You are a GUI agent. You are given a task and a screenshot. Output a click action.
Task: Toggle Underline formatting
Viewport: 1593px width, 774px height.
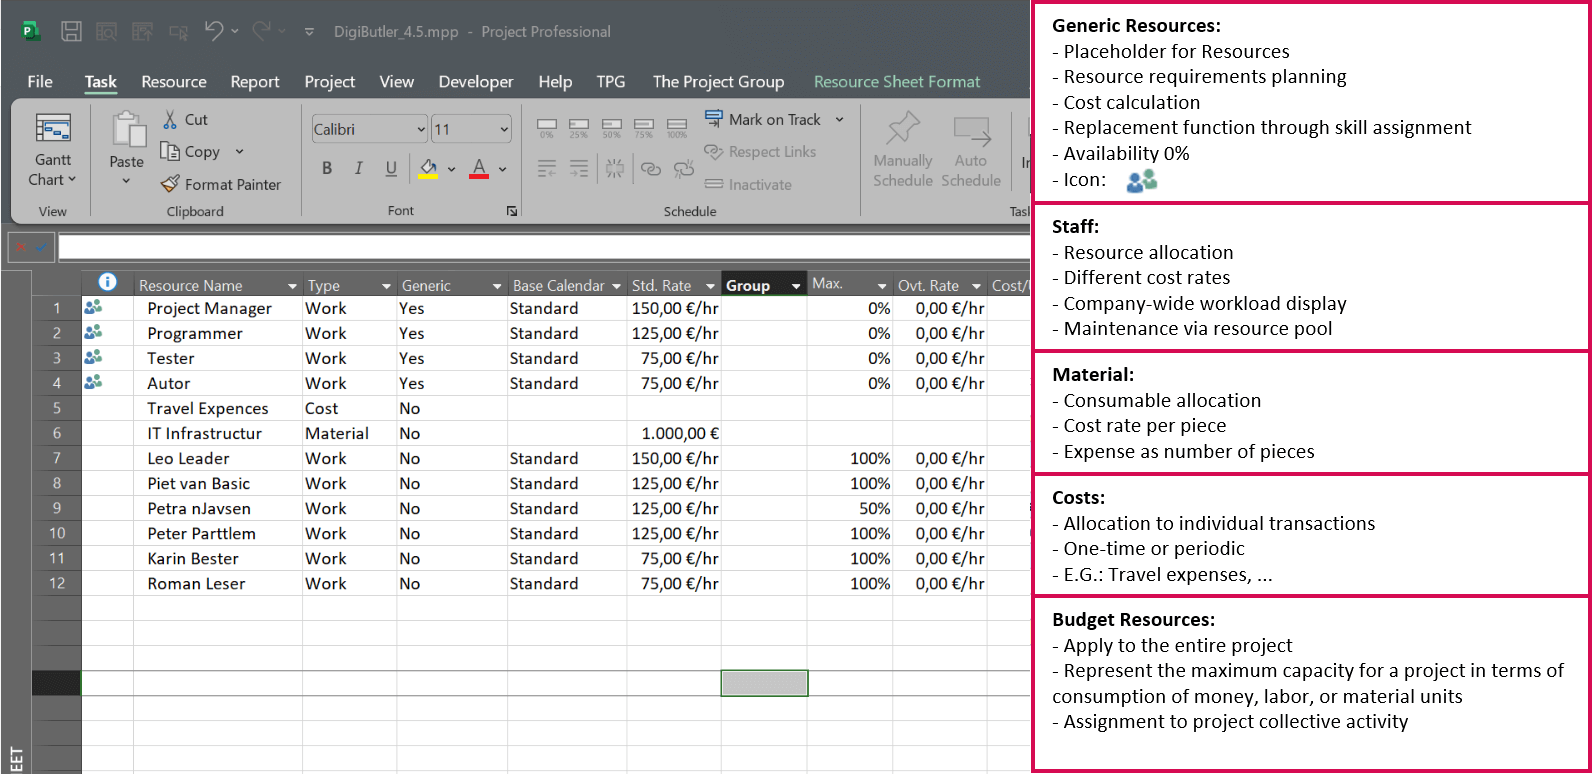click(x=391, y=168)
